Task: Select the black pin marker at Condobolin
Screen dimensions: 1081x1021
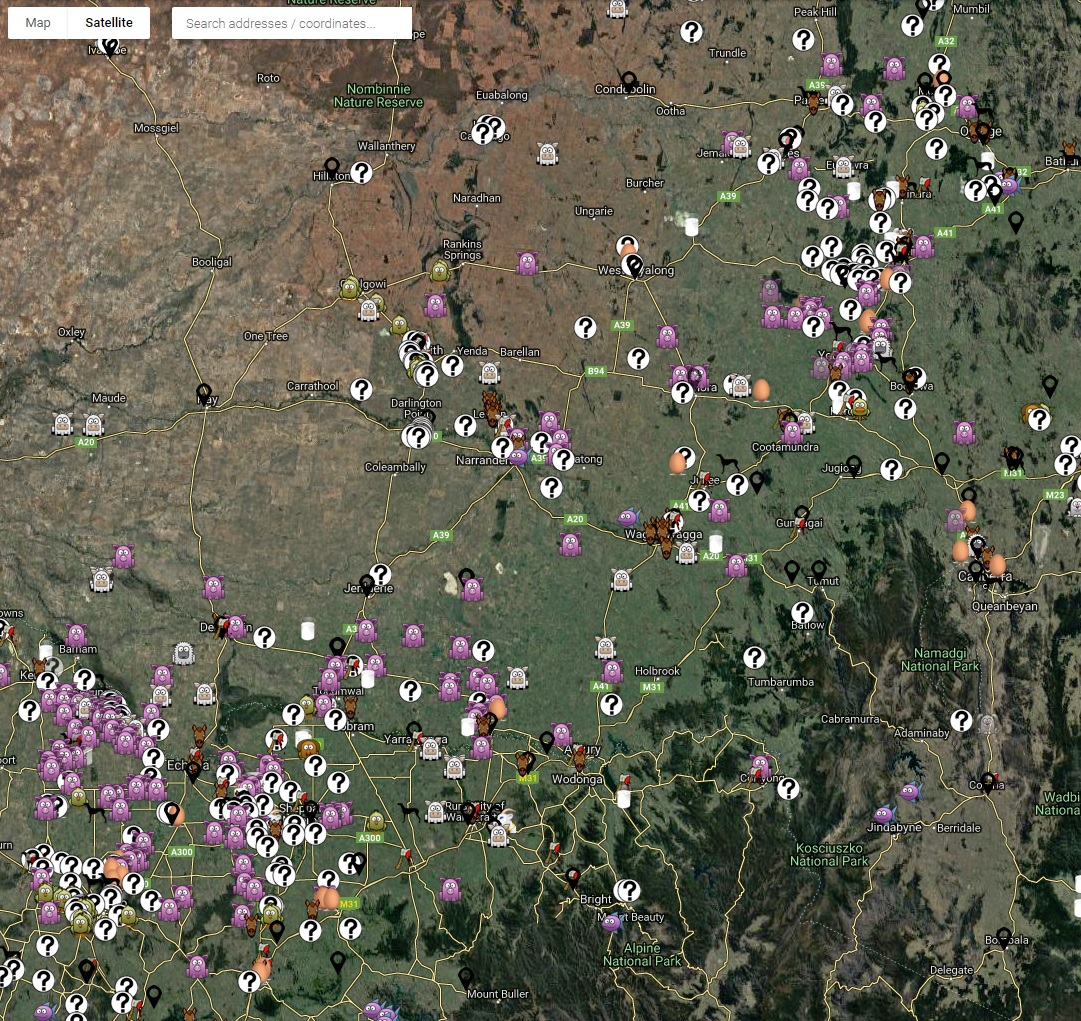Action: tap(628, 80)
